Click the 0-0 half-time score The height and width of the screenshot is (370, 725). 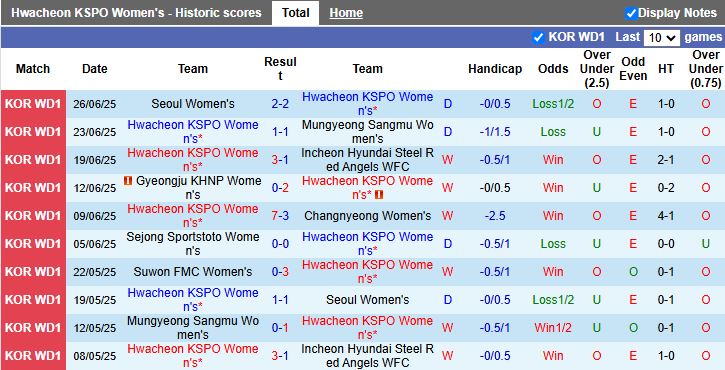click(x=666, y=244)
